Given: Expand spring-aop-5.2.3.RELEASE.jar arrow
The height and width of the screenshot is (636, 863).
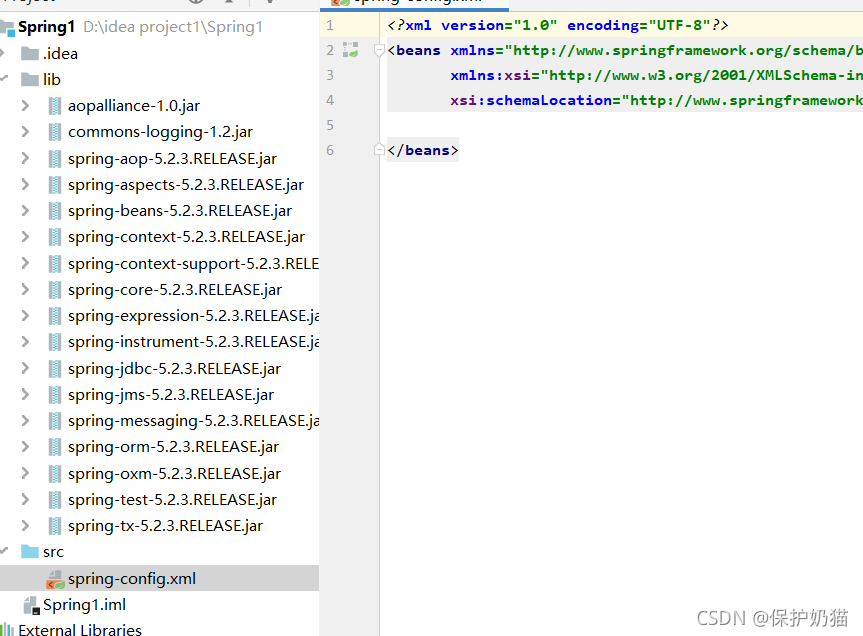Looking at the screenshot, I should [x=25, y=158].
